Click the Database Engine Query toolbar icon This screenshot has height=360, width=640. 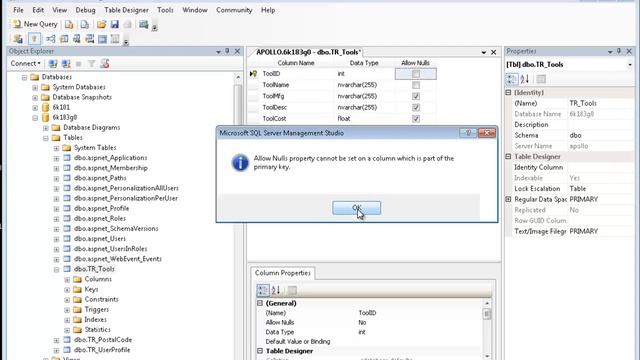coord(69,24)
